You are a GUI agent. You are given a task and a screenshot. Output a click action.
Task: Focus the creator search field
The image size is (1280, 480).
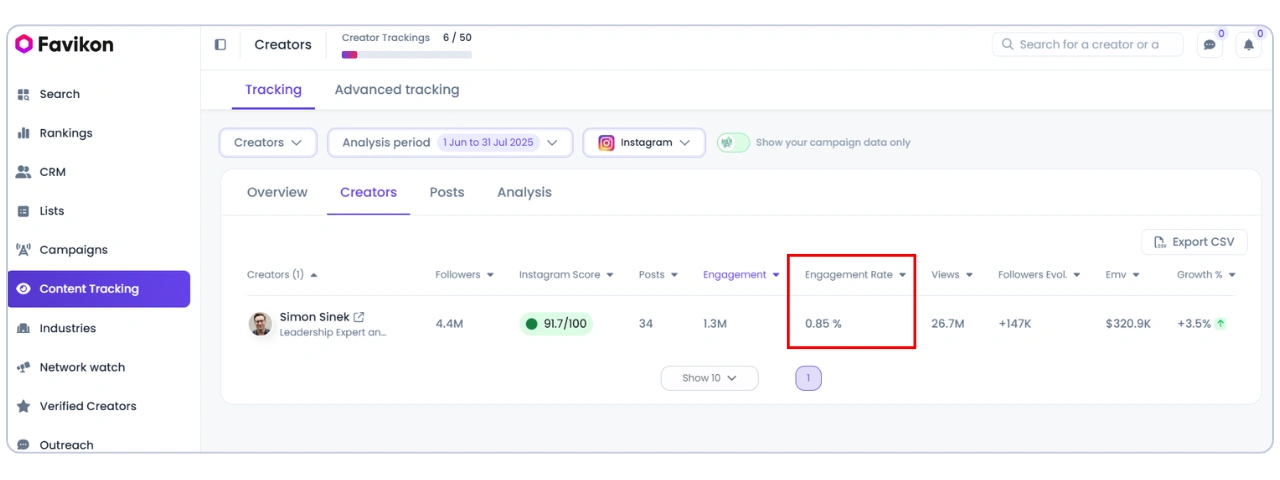click(x=1088, y=45)
